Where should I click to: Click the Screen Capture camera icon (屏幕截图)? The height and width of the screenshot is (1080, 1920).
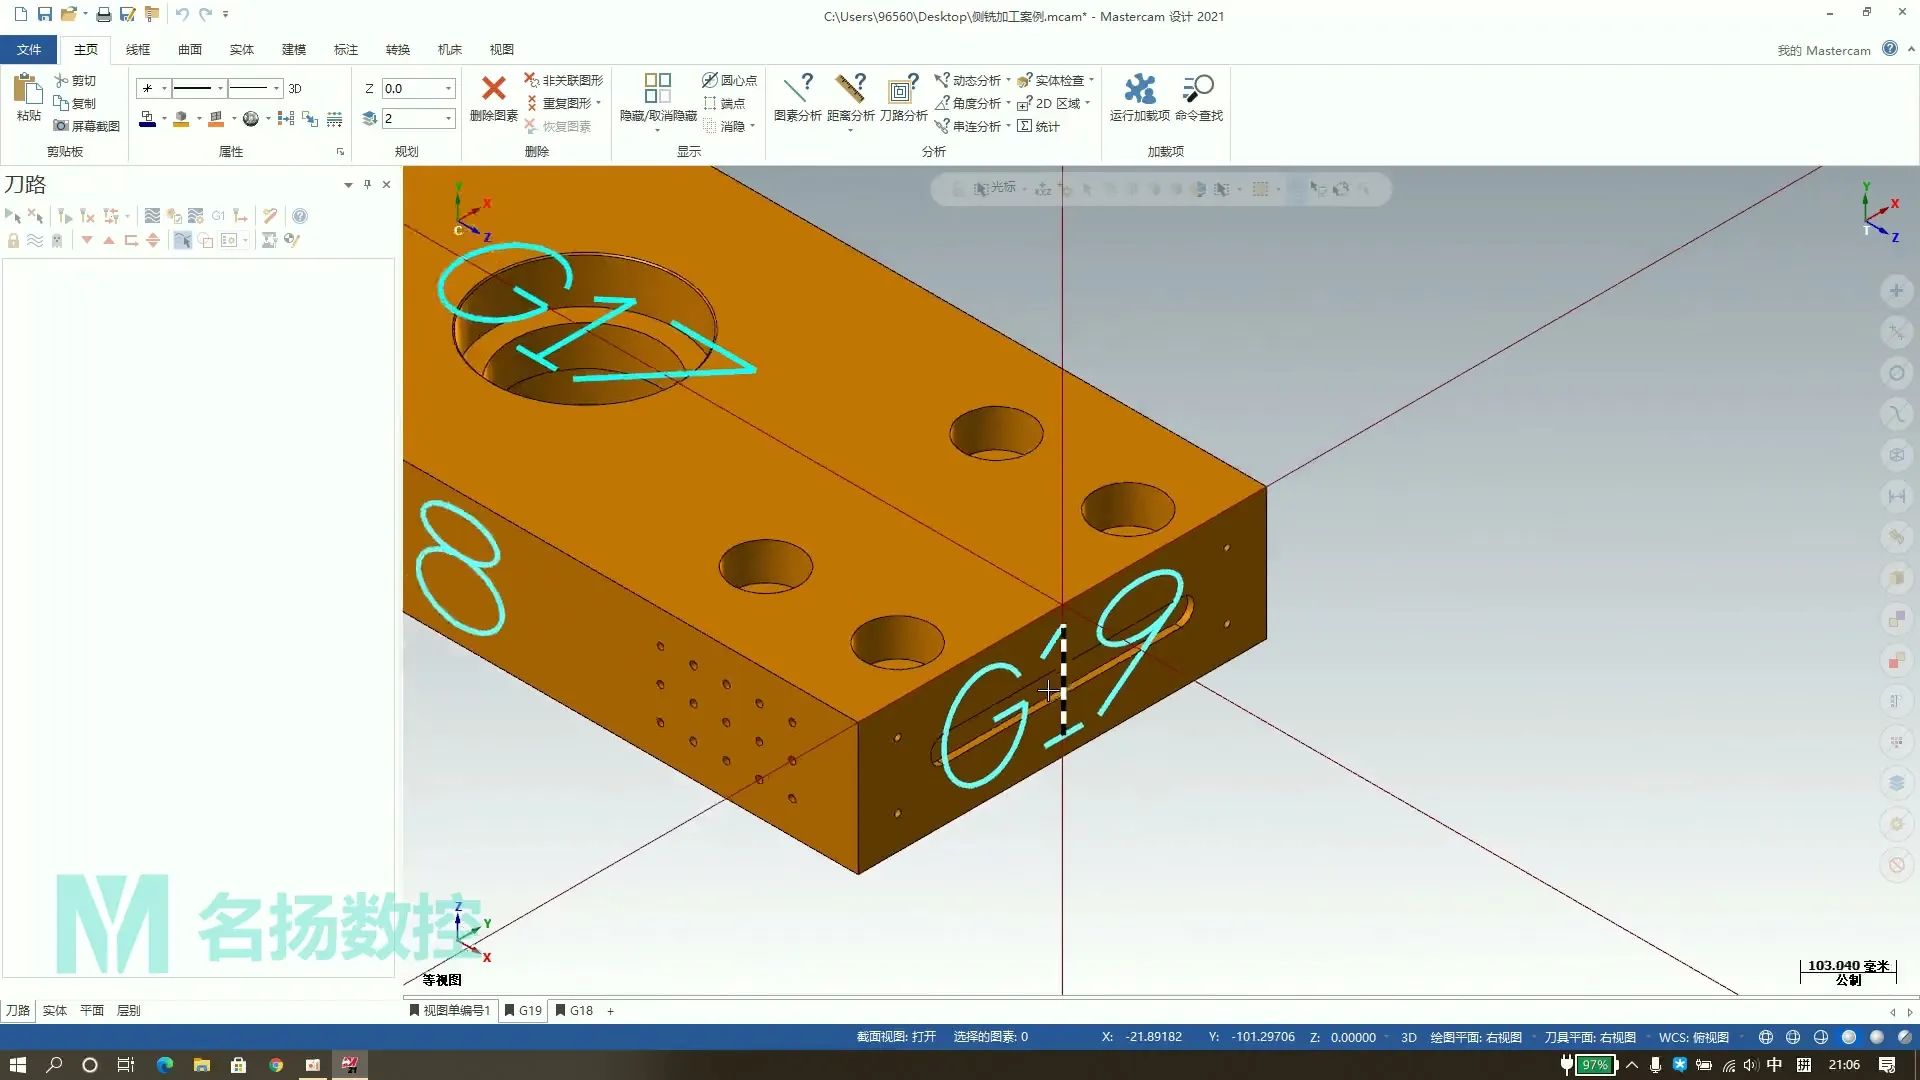(62, 126)
